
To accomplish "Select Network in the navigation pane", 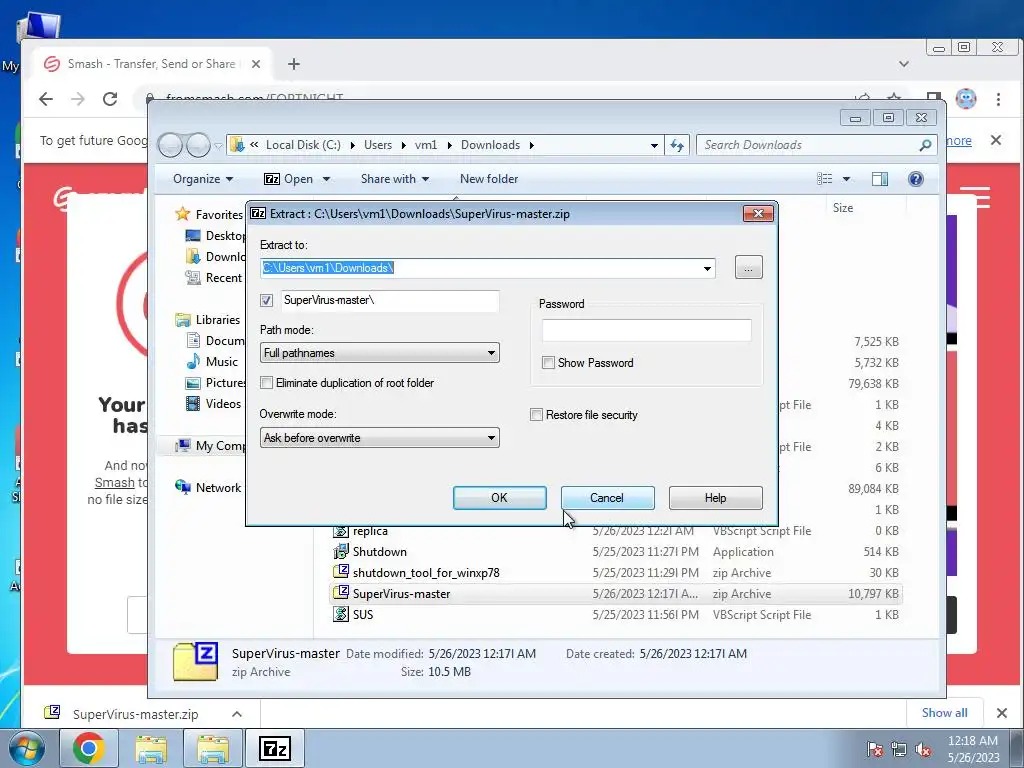I will [218, 488].
